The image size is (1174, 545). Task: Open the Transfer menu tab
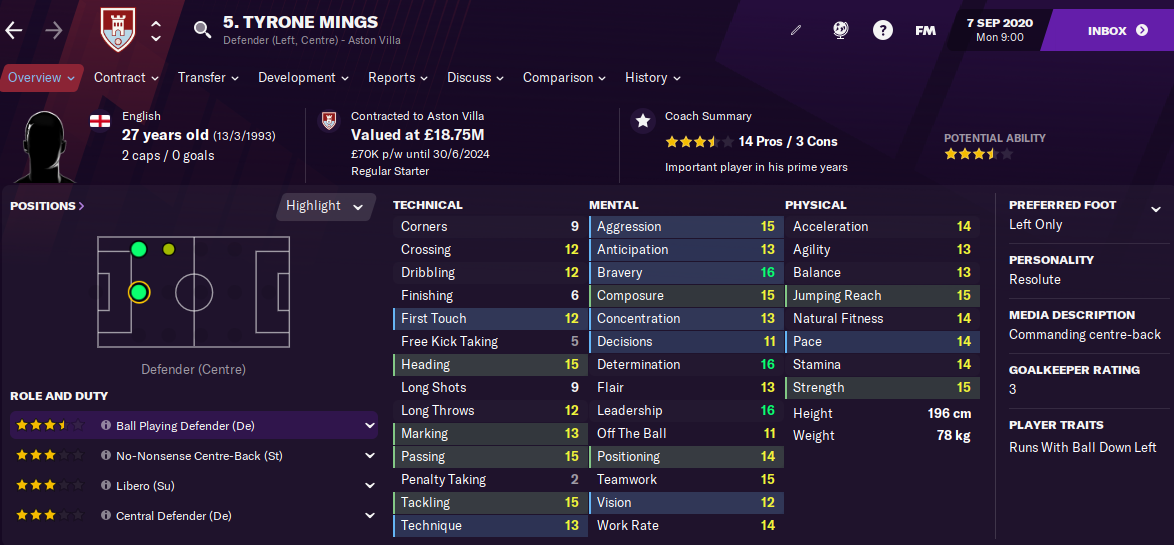coord(208,78)
